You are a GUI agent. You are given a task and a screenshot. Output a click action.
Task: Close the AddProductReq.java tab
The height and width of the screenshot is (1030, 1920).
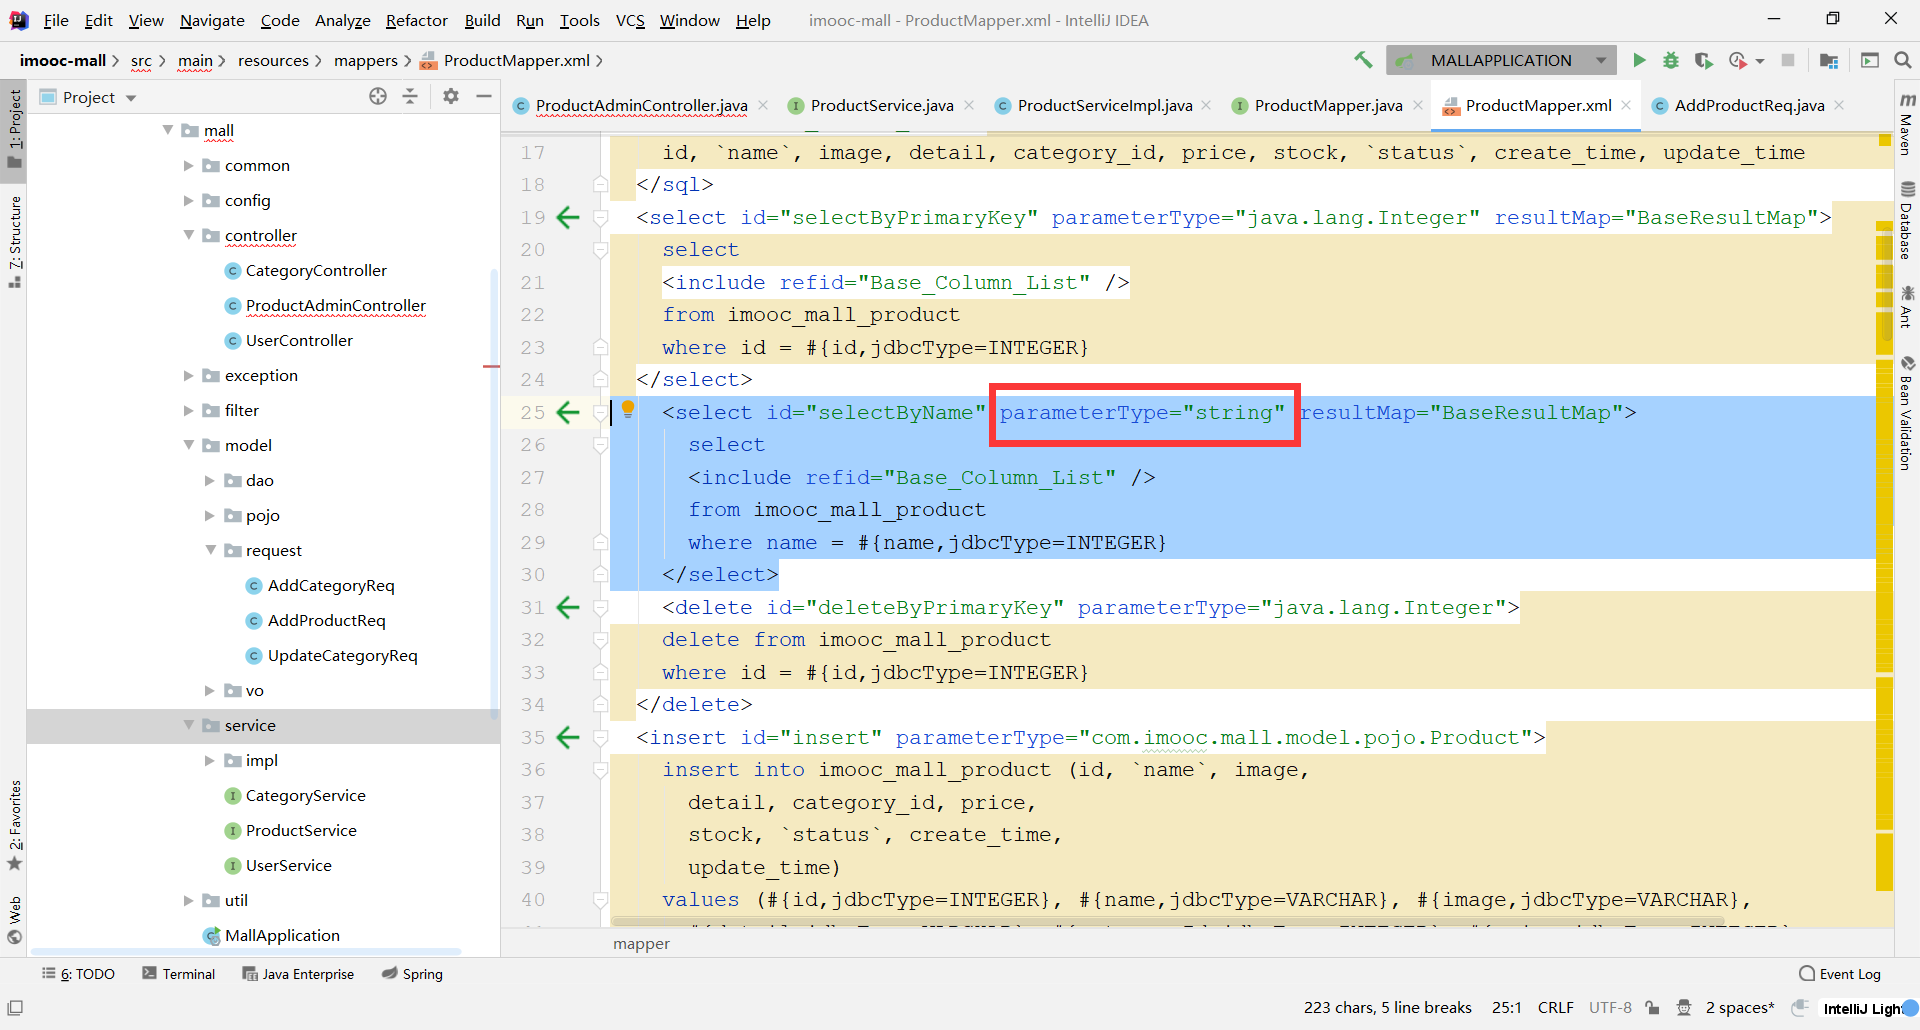point(1839,105)
